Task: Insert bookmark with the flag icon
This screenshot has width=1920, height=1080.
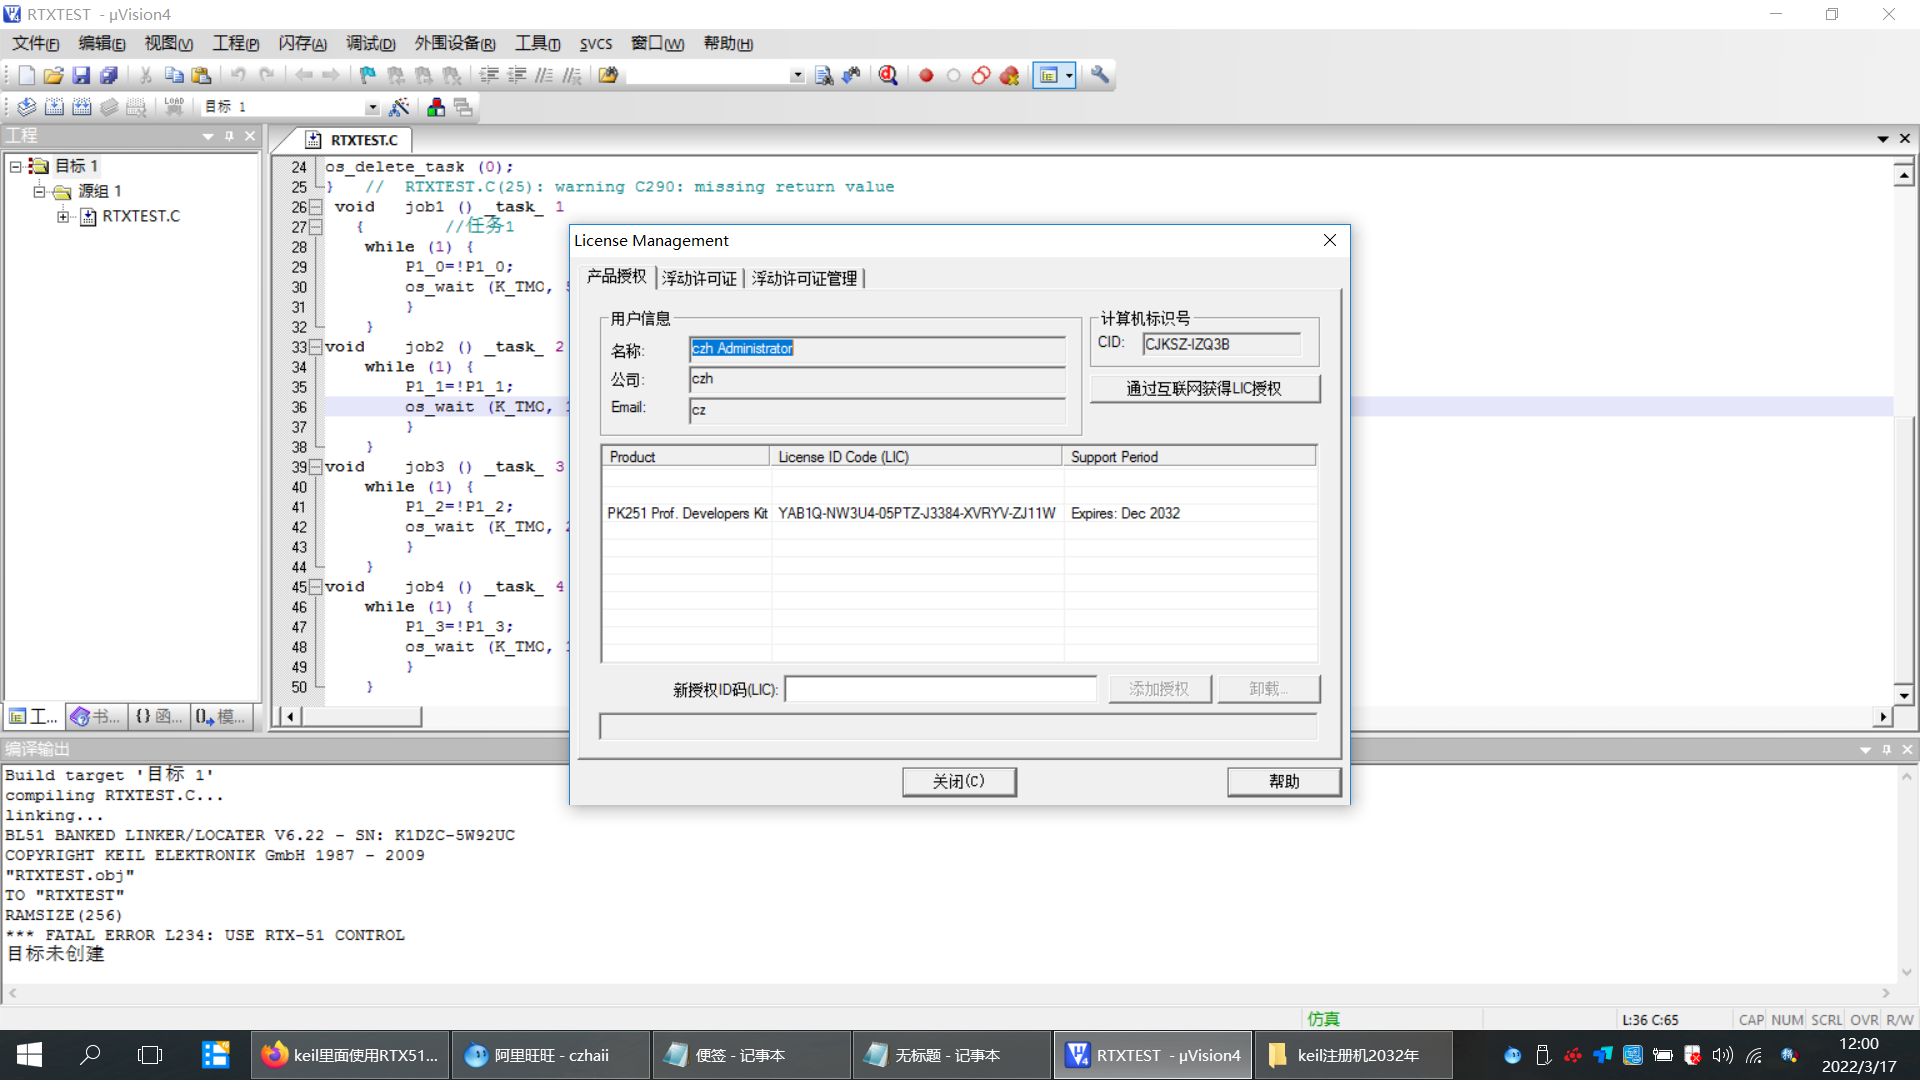Action: point(368,75)
